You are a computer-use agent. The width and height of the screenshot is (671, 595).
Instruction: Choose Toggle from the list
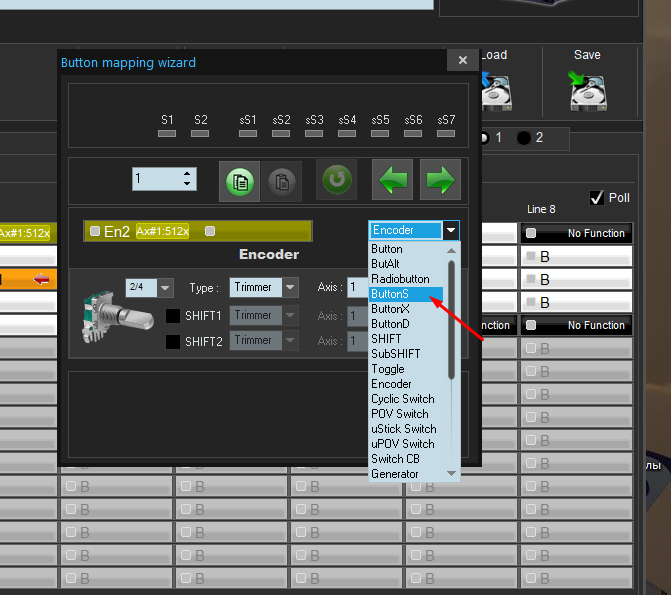coord(406,369)
